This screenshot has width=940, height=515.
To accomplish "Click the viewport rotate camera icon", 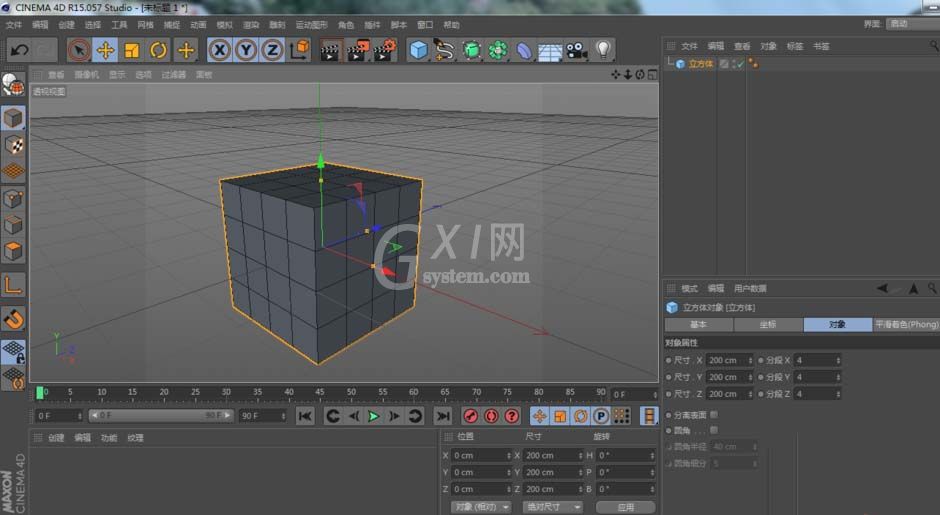I will tap(640, 74).
